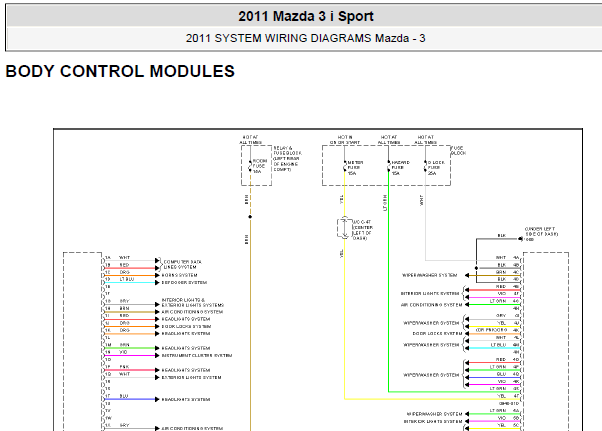Click "2011 SYSTEM WIRING DIAGRAMS Mazda - 3" subtitle
The width and height of the screenshot is (602, 431).
click(x=305, y=38)
